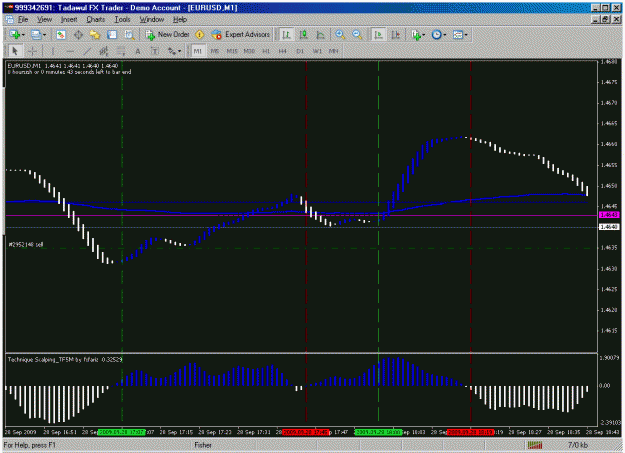Activate the M1 timeframe
This screenshot has width=625, height=453.
coord(198,51)
